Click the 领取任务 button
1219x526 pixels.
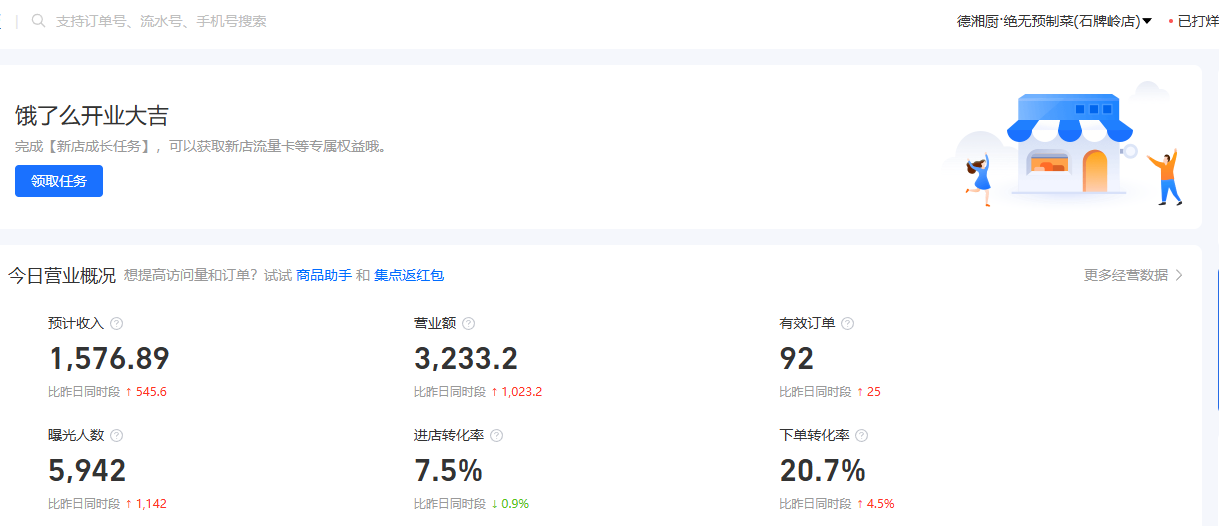tap(59, 181)
